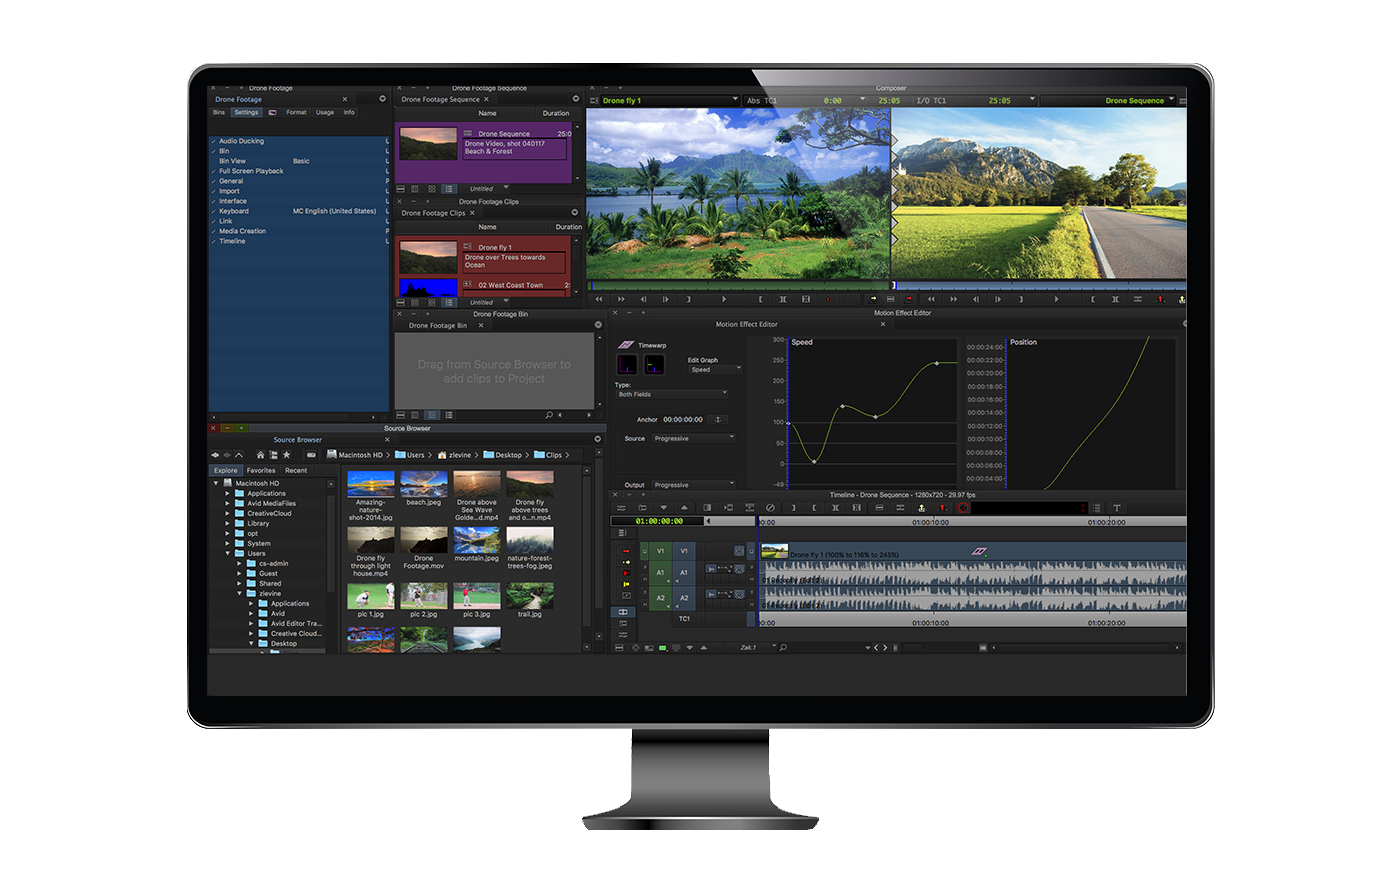Click the Name column header in Drone Footage Sequence
This screenshot has width=1390, height=882.
487,113
